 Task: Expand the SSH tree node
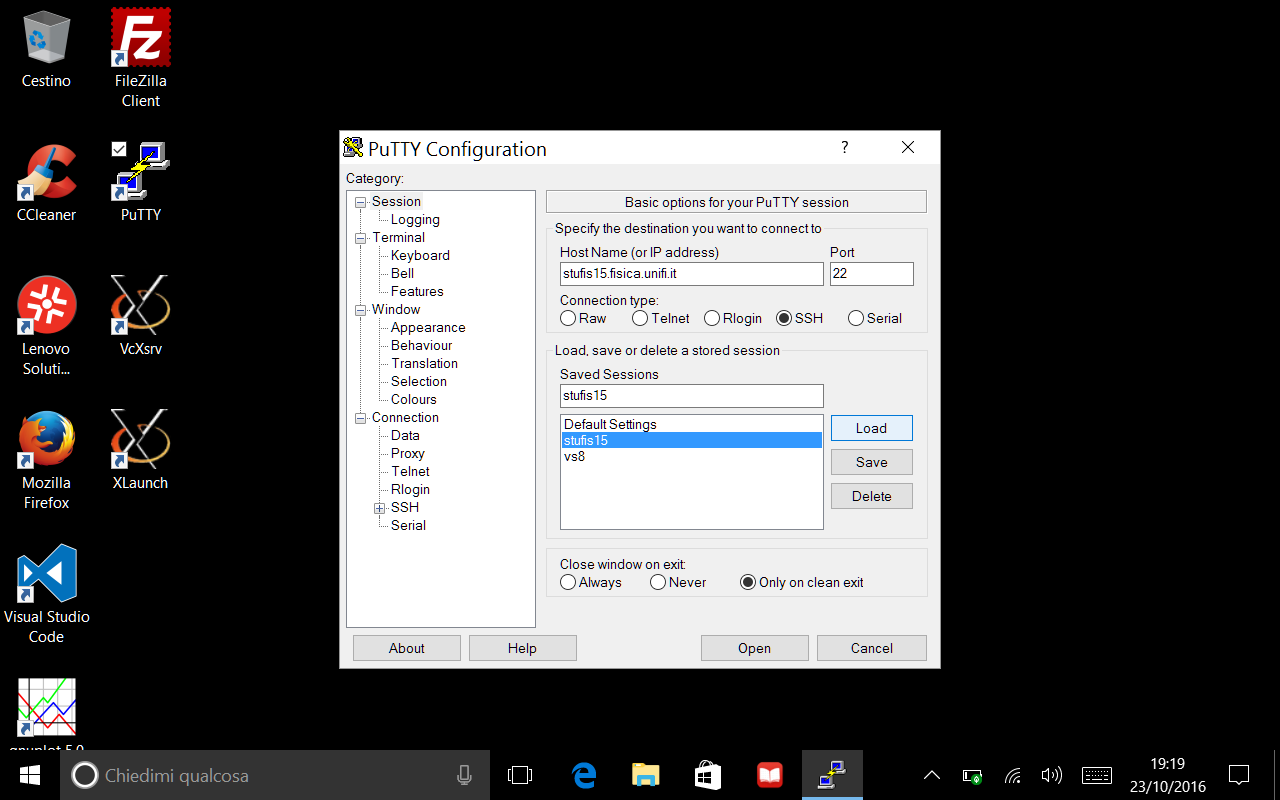[x=379, y=508]
